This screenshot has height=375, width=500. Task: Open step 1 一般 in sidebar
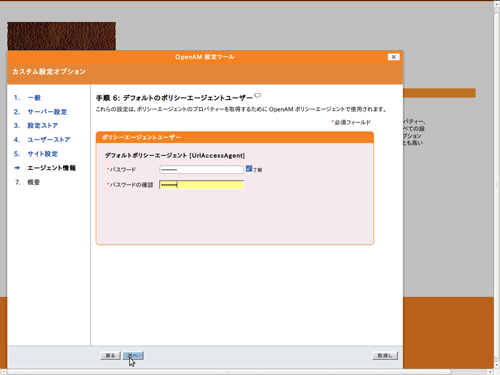coord(34,98)
